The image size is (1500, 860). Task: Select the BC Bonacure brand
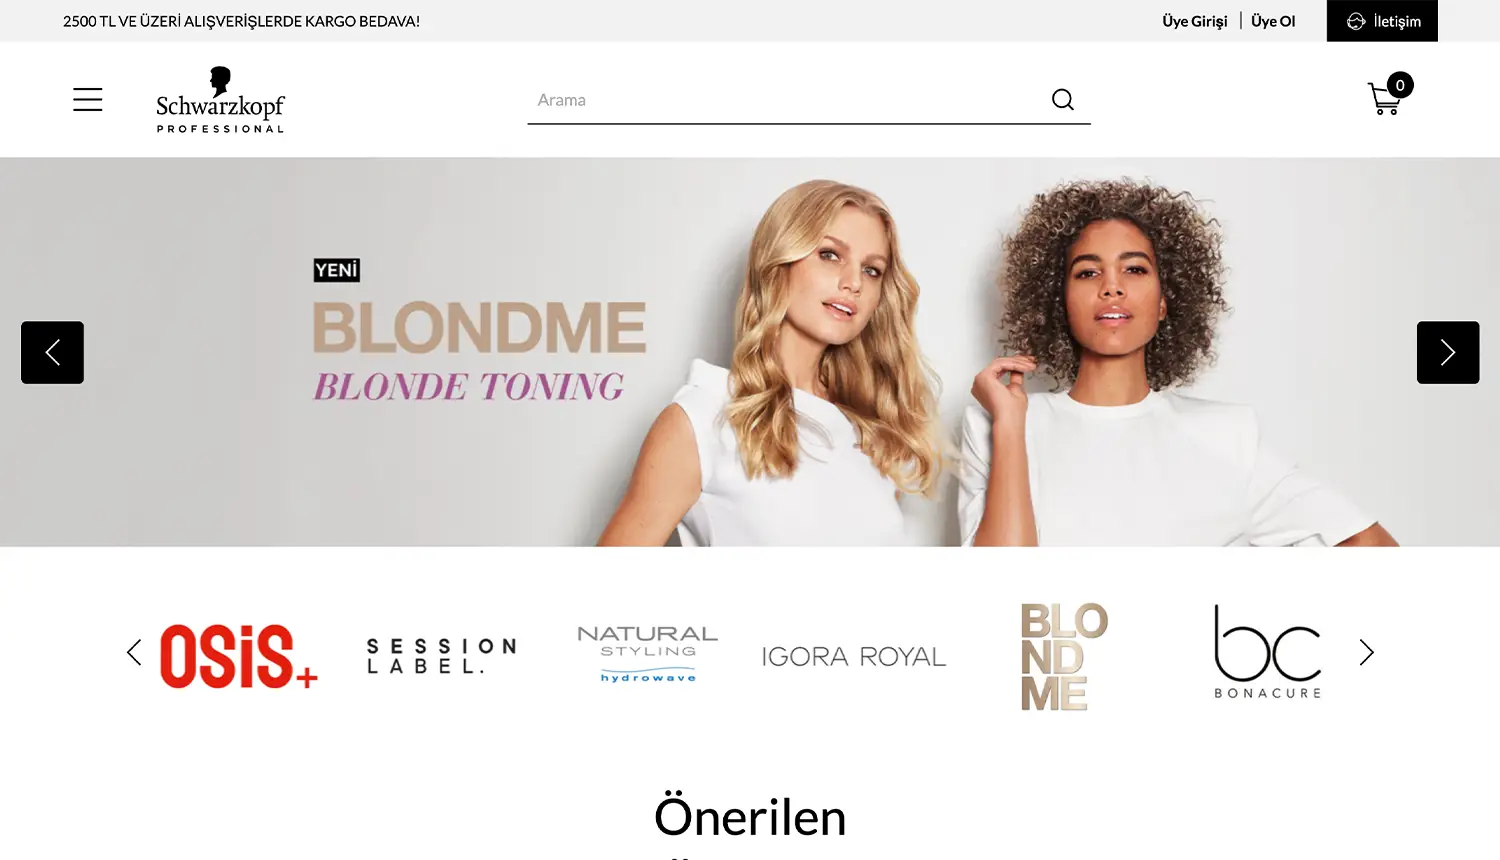[1268, 652]
